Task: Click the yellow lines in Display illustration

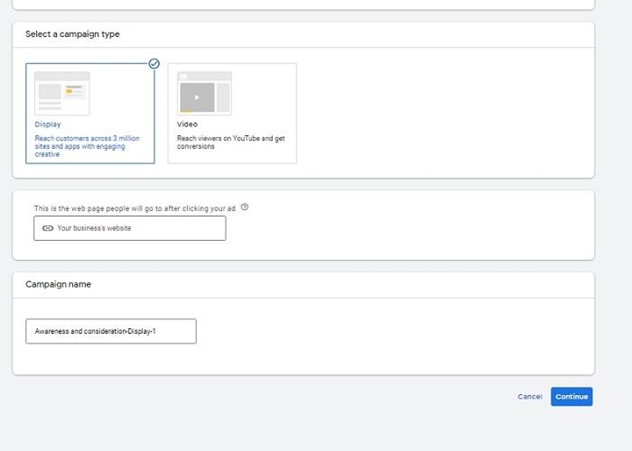Action: pyautogui.click(x=74, y=90)
